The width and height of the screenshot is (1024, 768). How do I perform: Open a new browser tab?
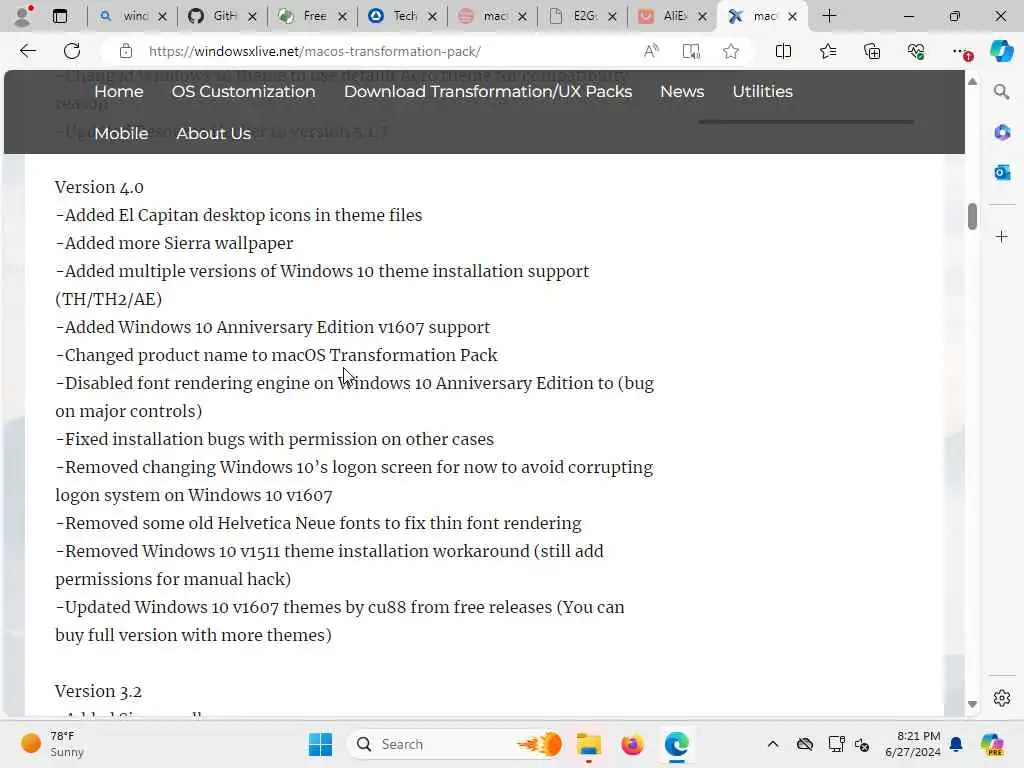[829, 16]
